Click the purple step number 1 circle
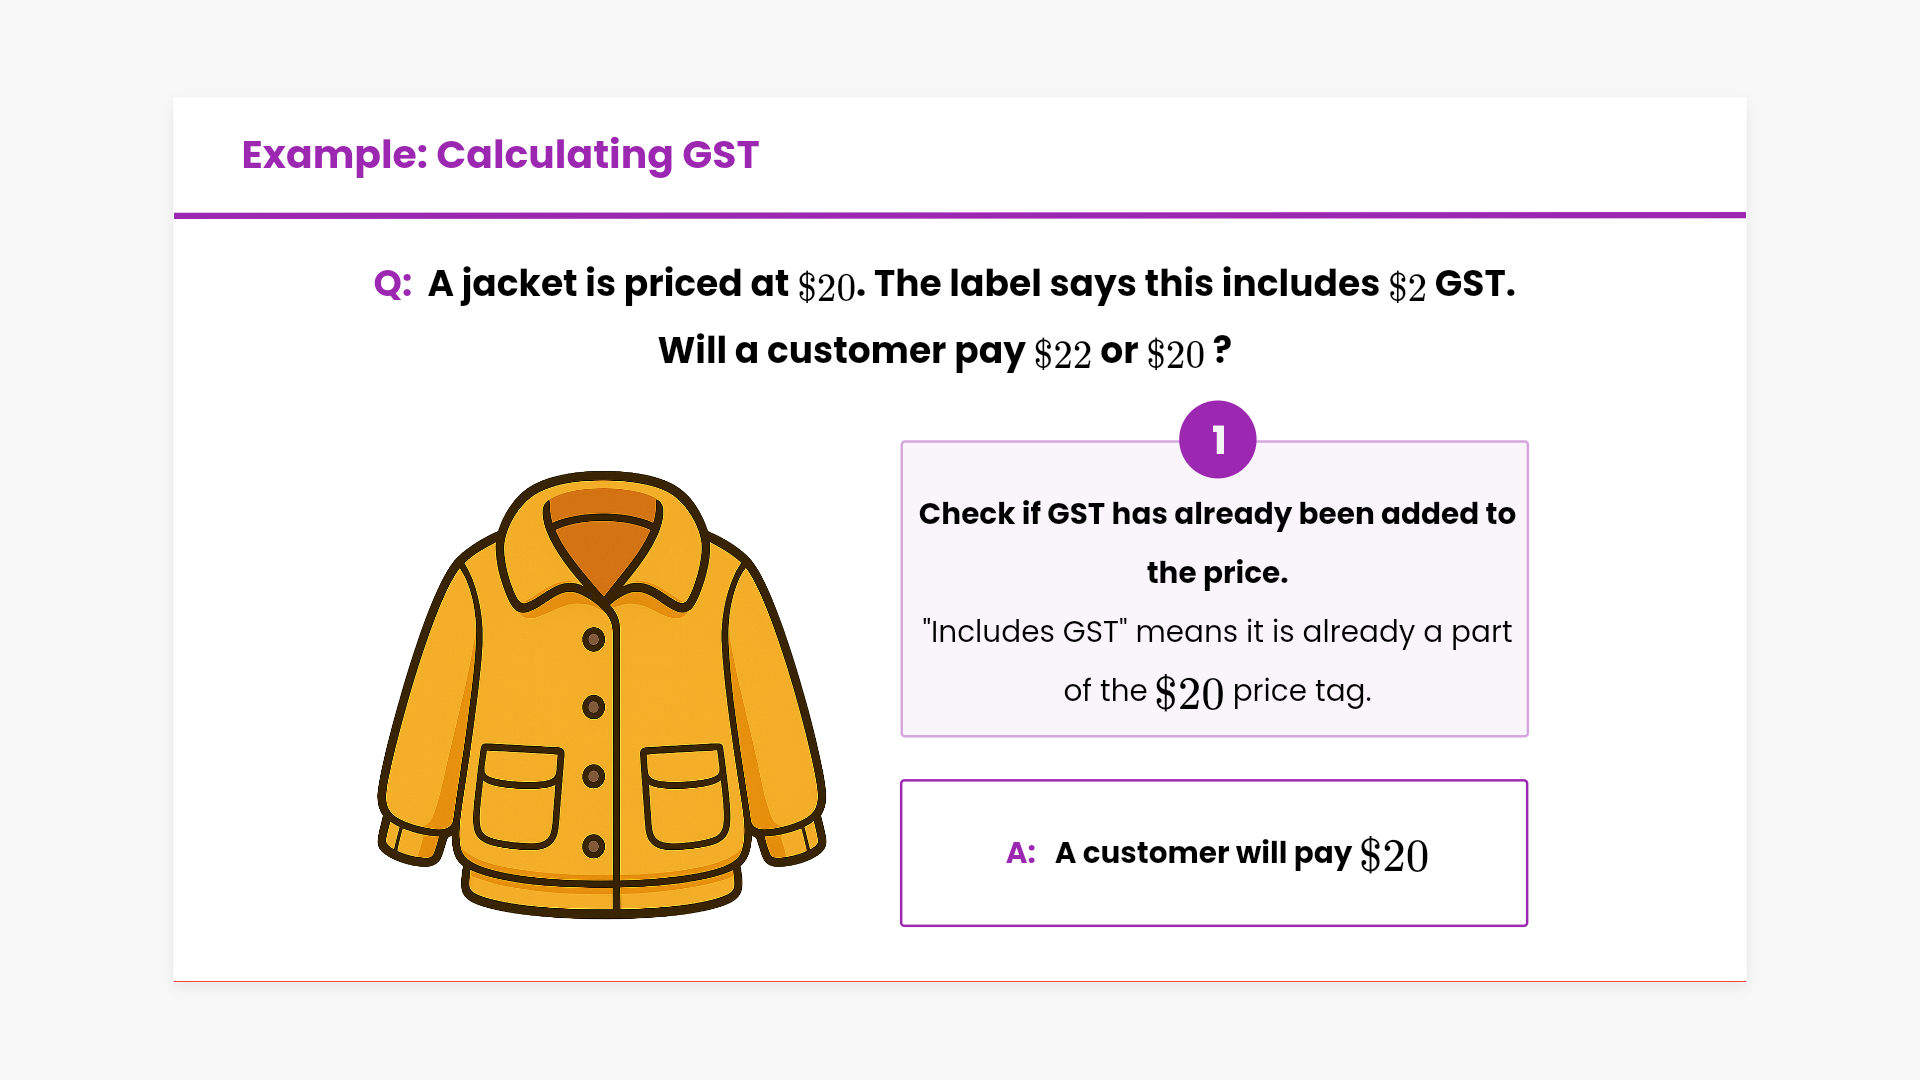The height and width of the screenshot is (1080, 1920). [1217, 440]
